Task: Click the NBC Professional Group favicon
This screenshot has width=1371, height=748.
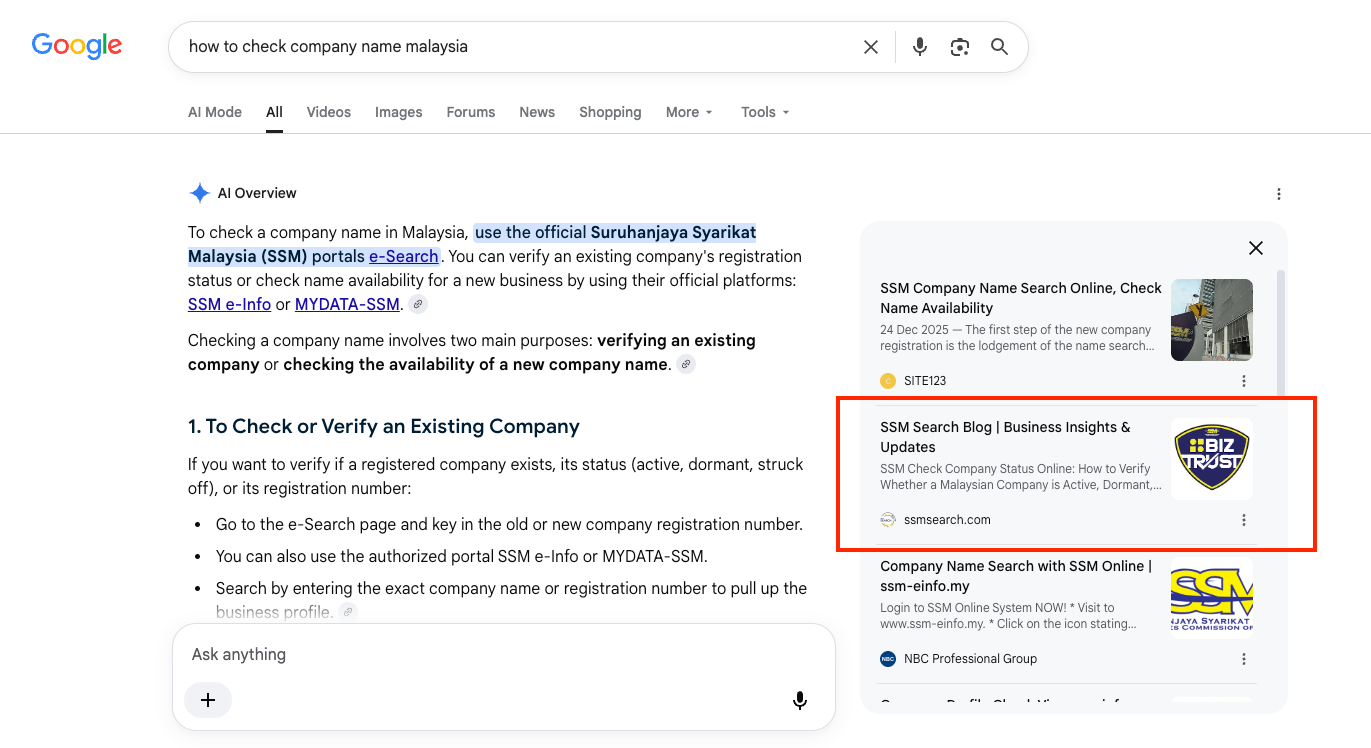Action: (x=888, y=659)
